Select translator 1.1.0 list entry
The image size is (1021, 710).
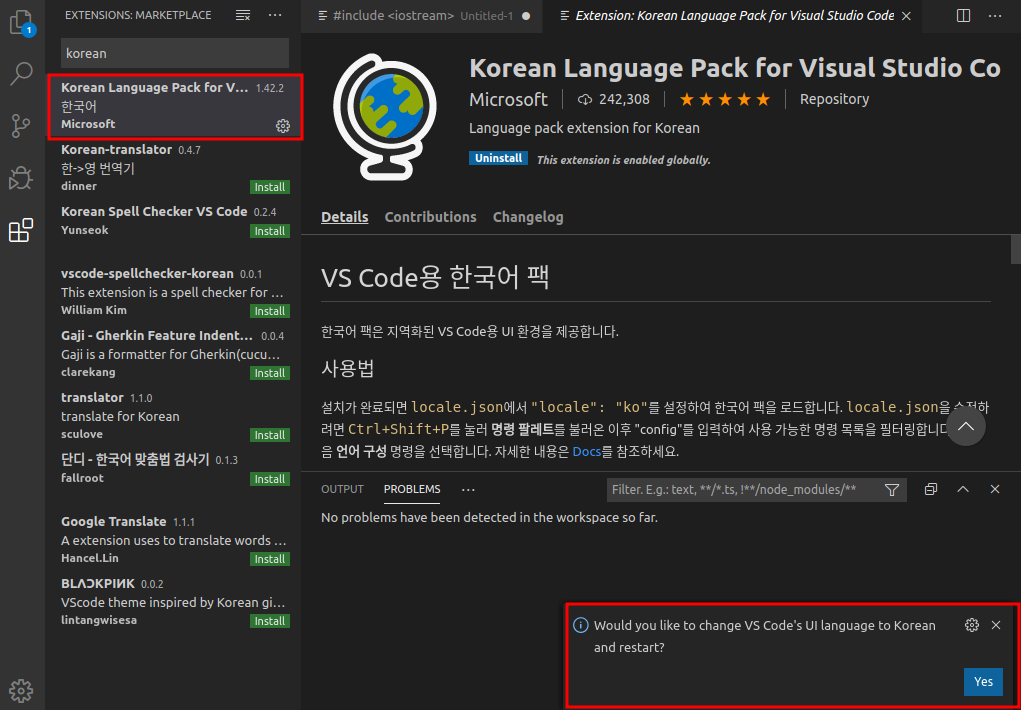[x=173, y=416]
